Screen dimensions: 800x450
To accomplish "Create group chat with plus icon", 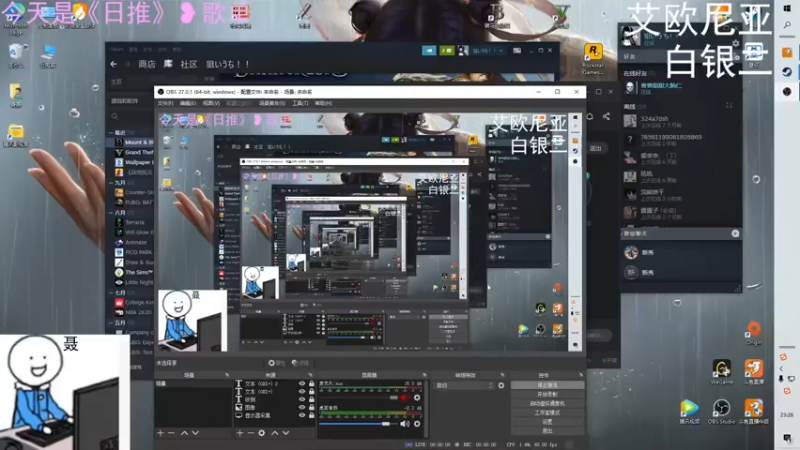I will pos(735,234).
